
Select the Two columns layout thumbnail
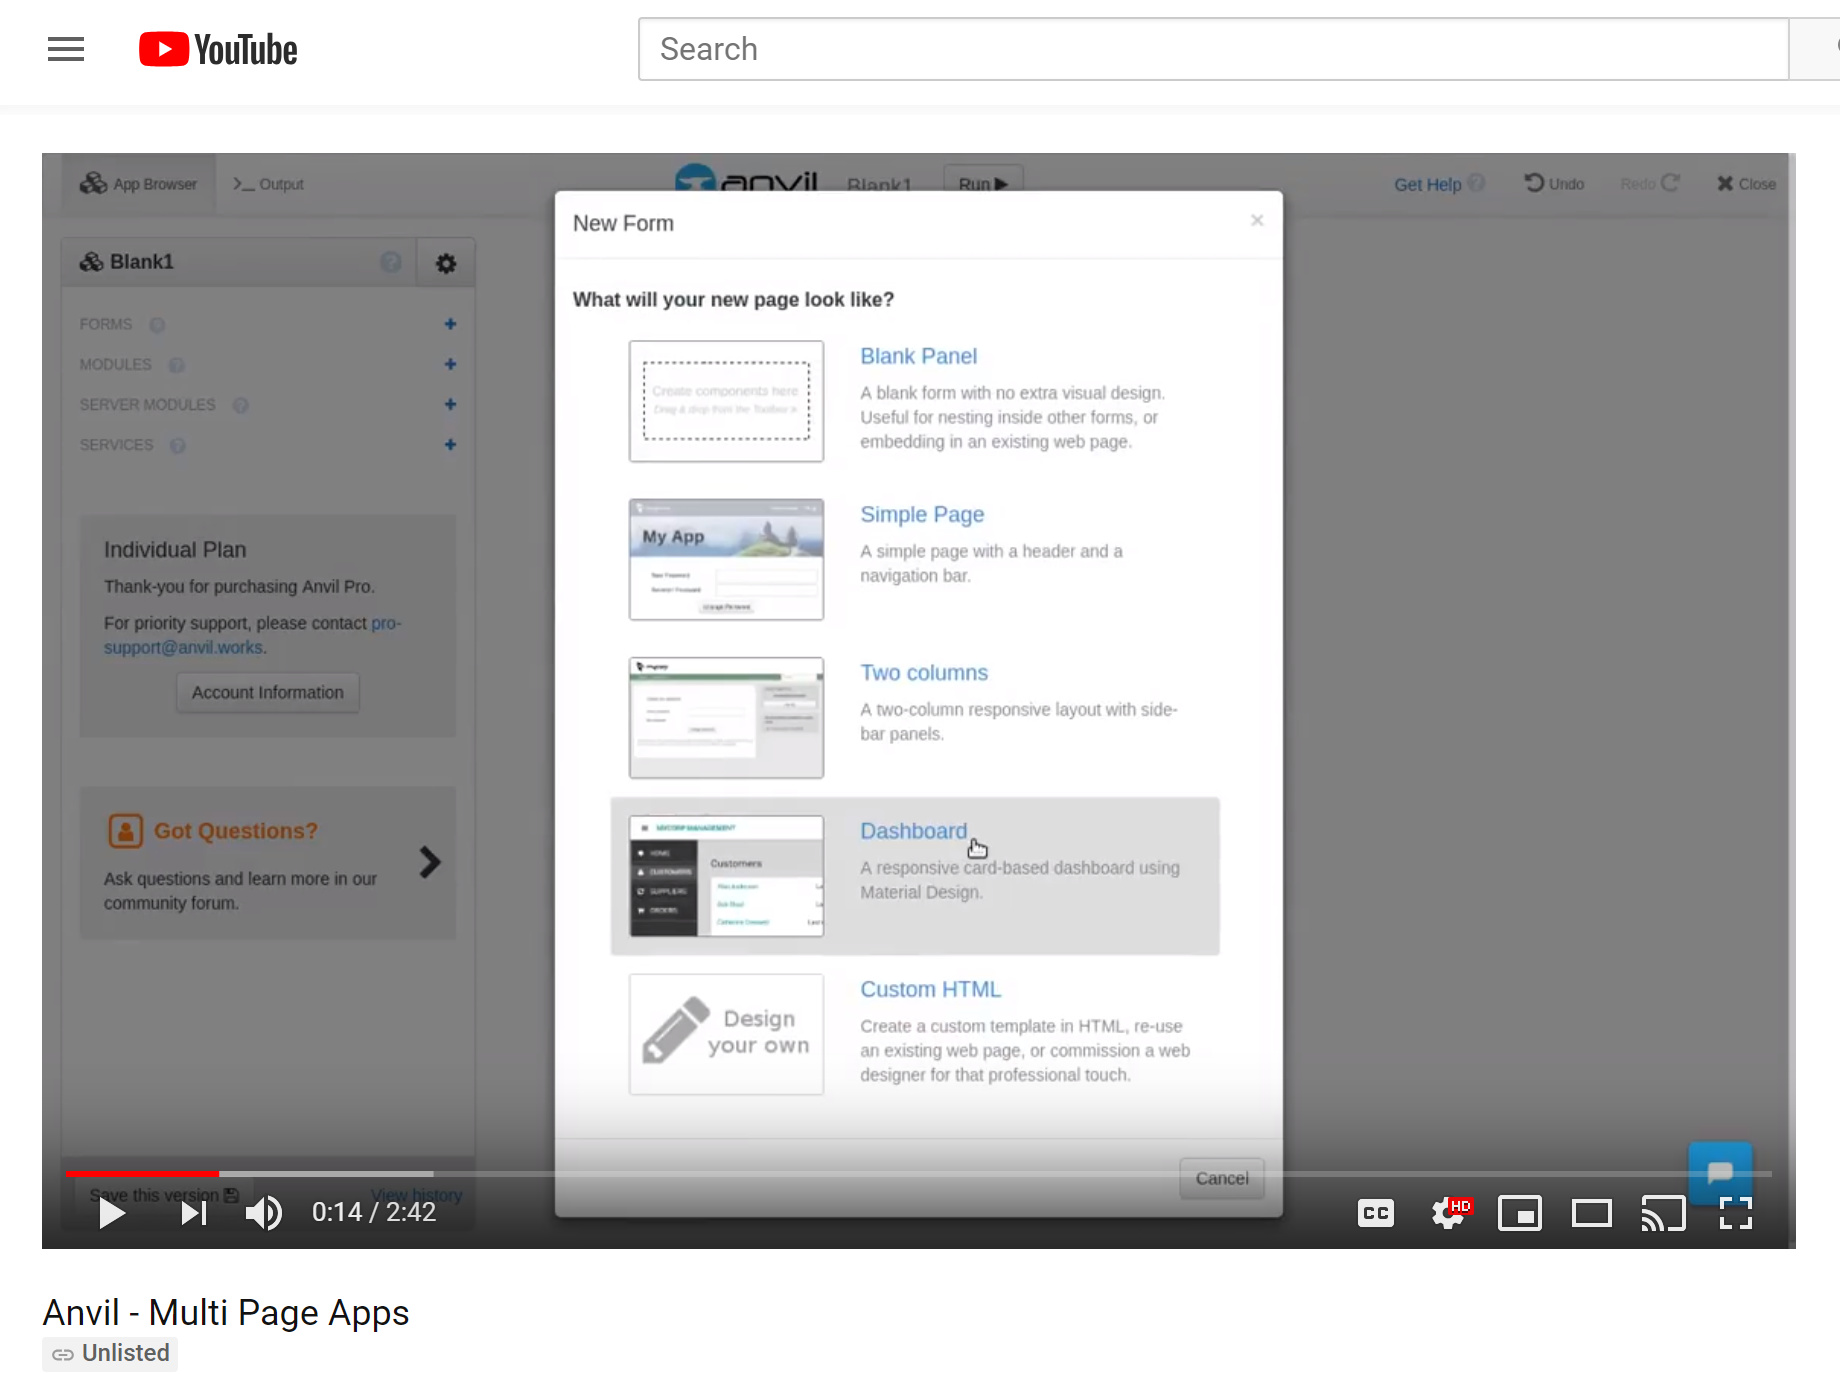pyautogui.click(x=726, y=717)
